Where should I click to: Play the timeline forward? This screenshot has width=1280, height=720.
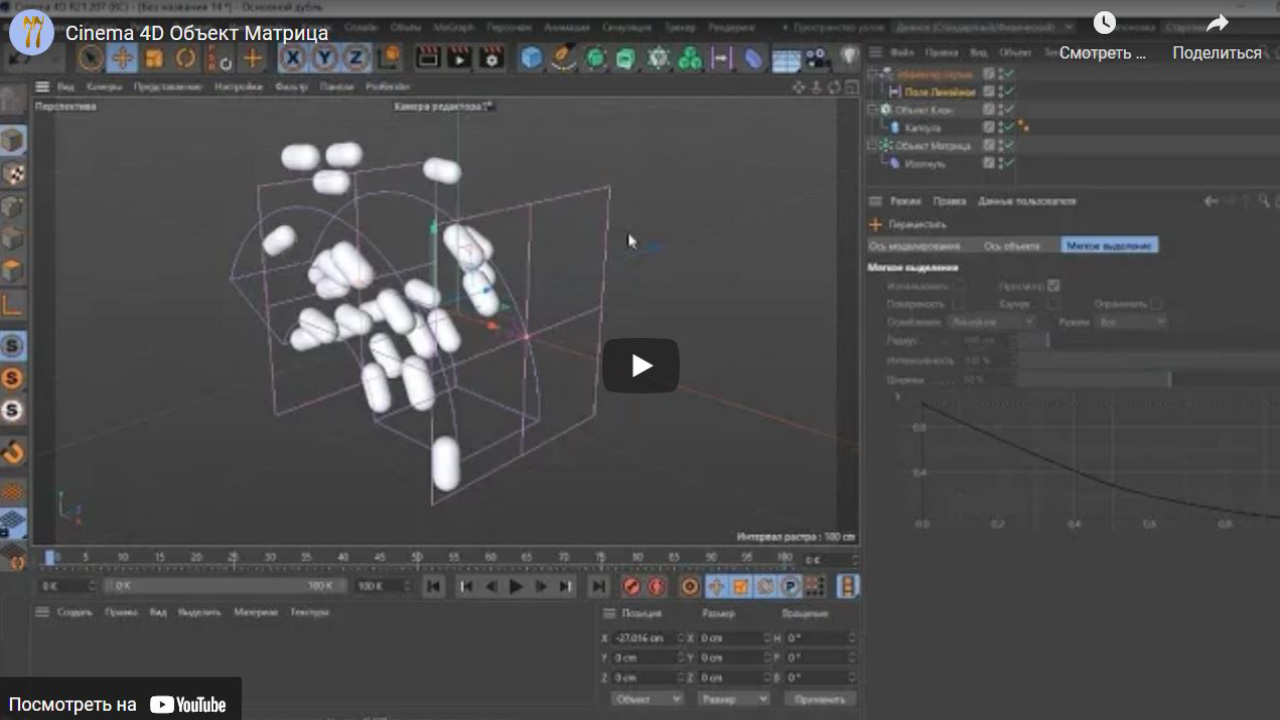pyautogui.click(x=516, y=587)
